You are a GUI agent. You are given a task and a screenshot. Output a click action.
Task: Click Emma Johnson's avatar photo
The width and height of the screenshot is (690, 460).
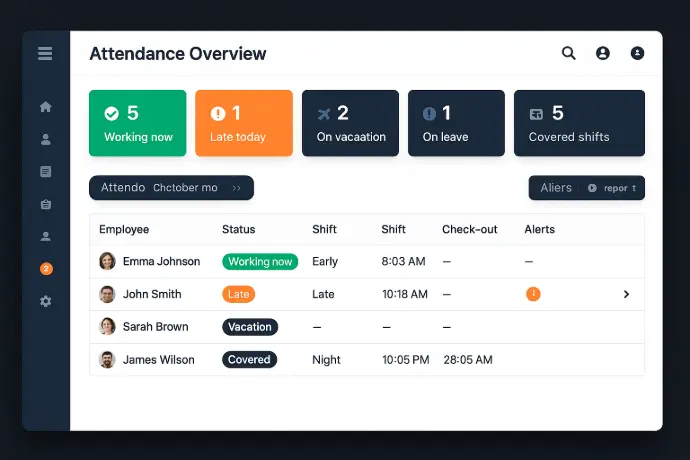pos(107,261)
